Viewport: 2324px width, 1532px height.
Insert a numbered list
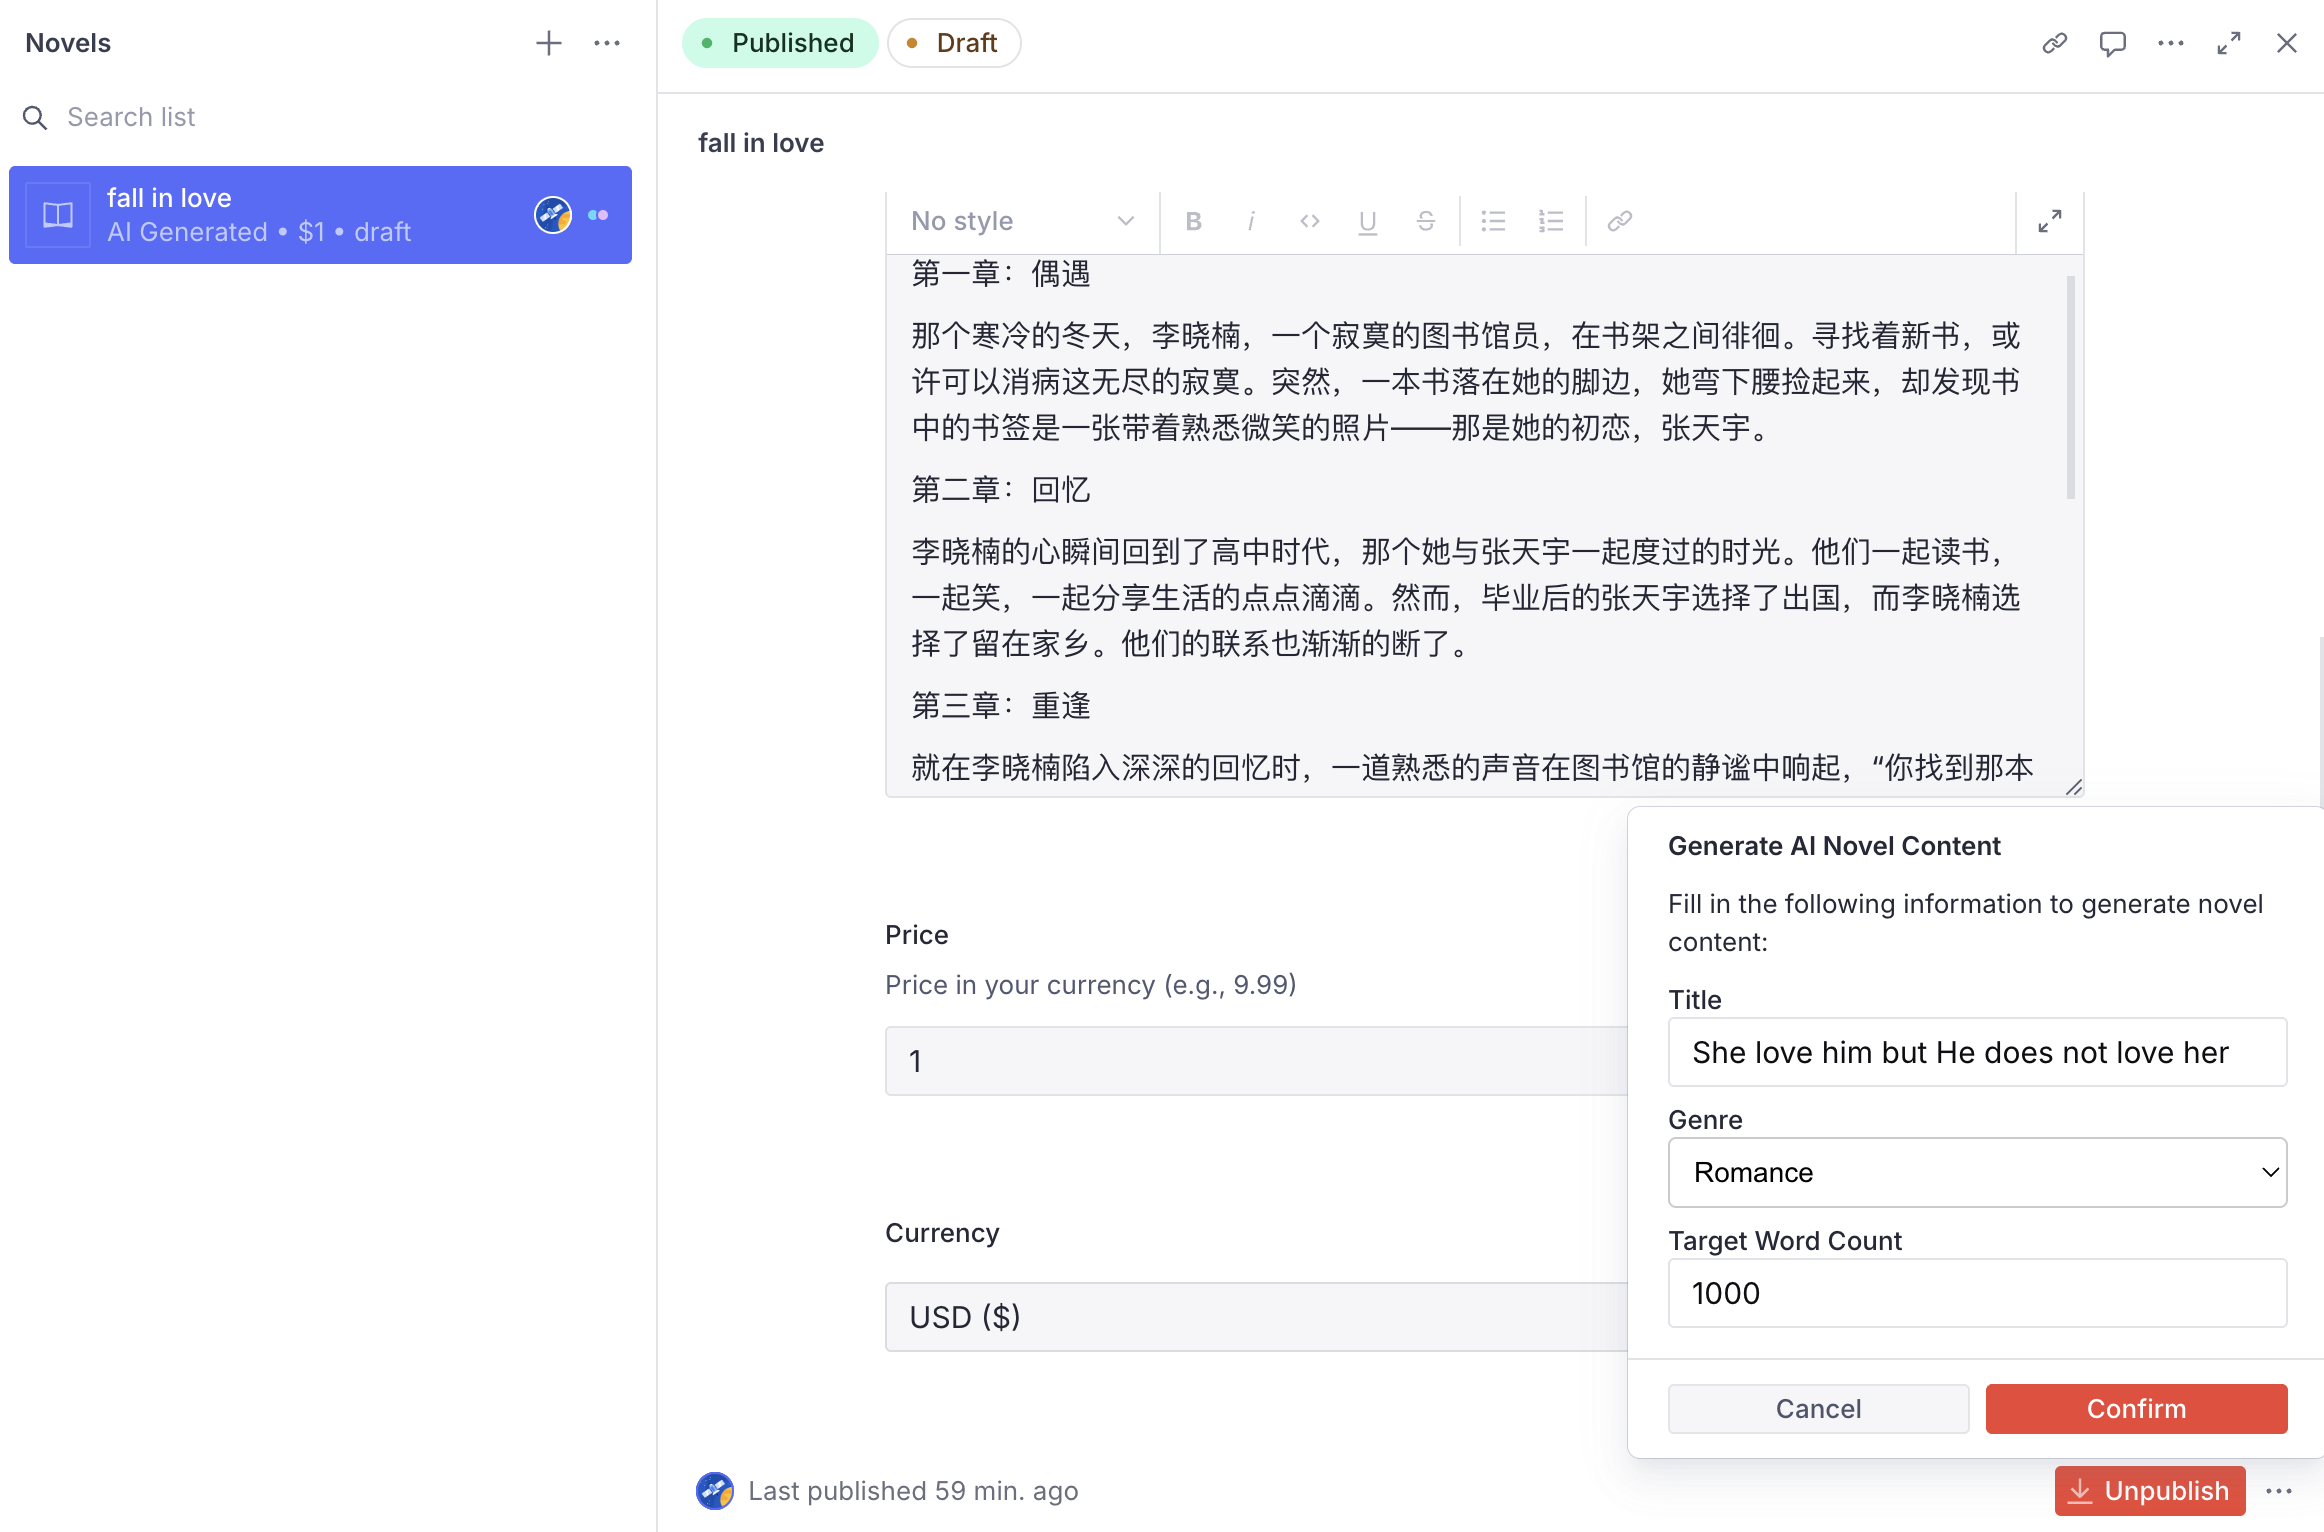coord(1551,221)
